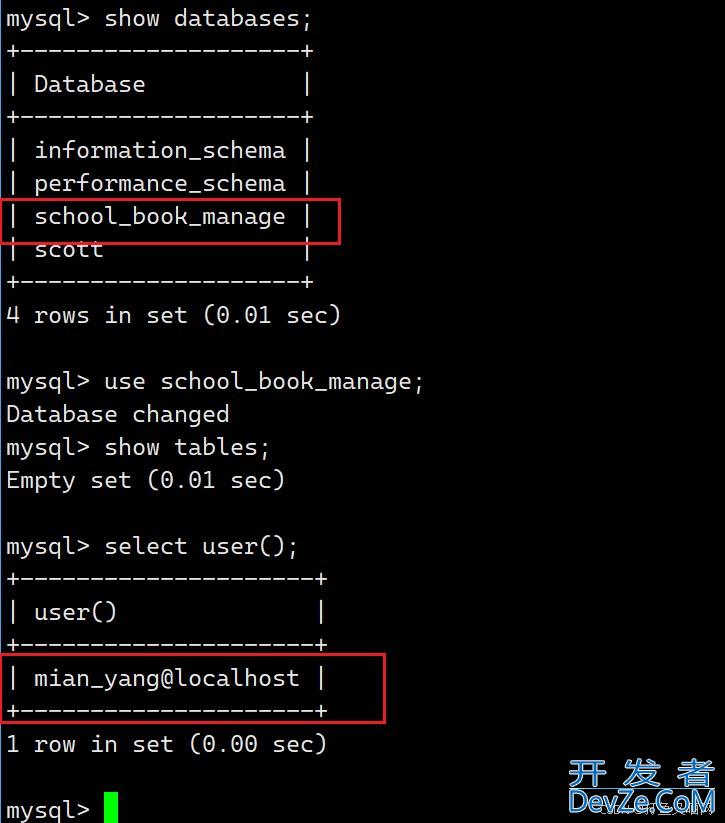Click the 'user()' column header

click(76, 612)
